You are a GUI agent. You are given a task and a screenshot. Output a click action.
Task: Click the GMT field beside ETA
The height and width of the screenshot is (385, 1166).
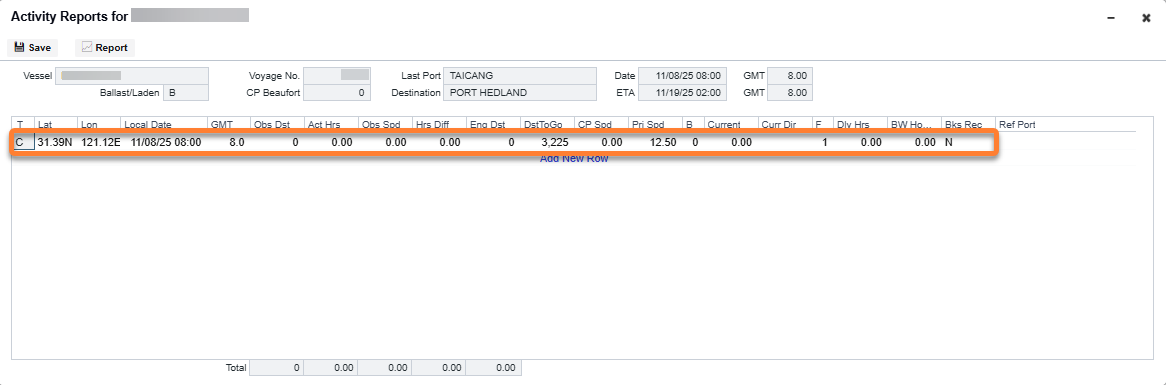790,93
